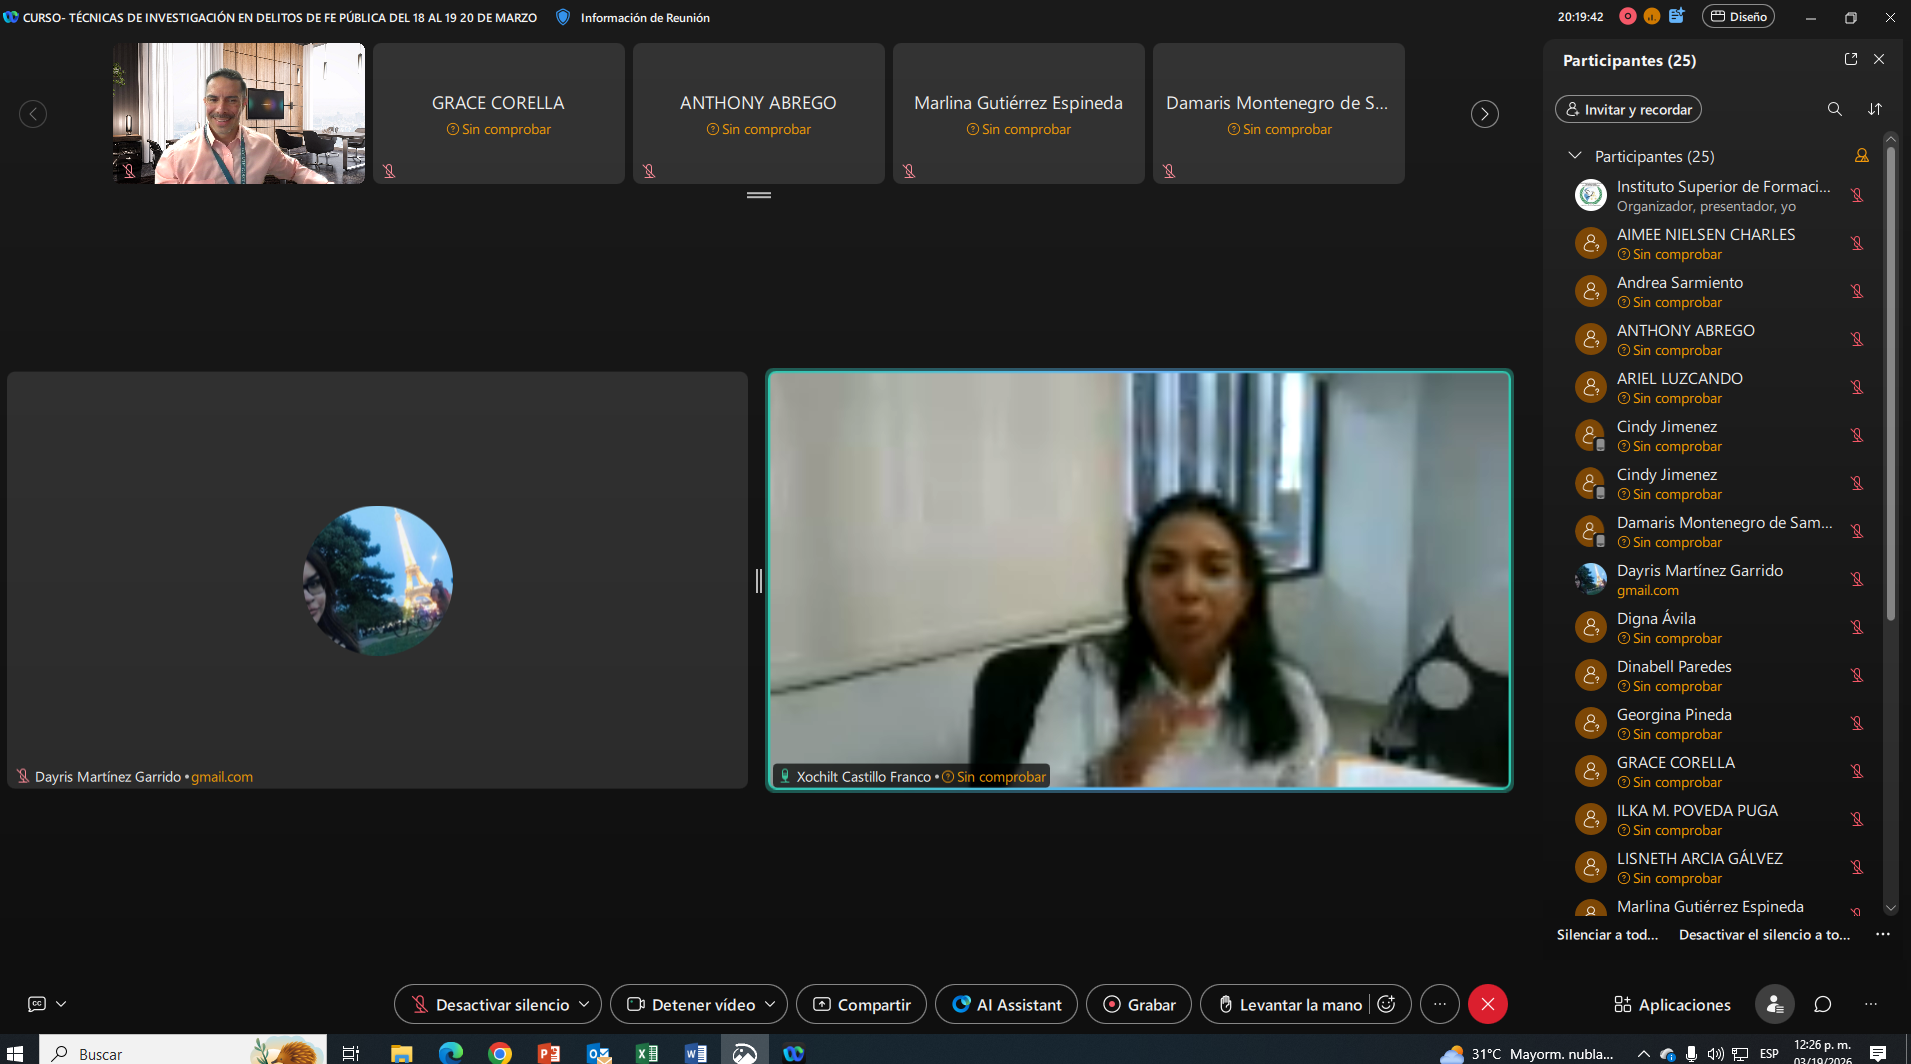Open PowerPoint from the Windows taskbar
Screen dimensions: 1911x1064
[x=548, y=1053]
